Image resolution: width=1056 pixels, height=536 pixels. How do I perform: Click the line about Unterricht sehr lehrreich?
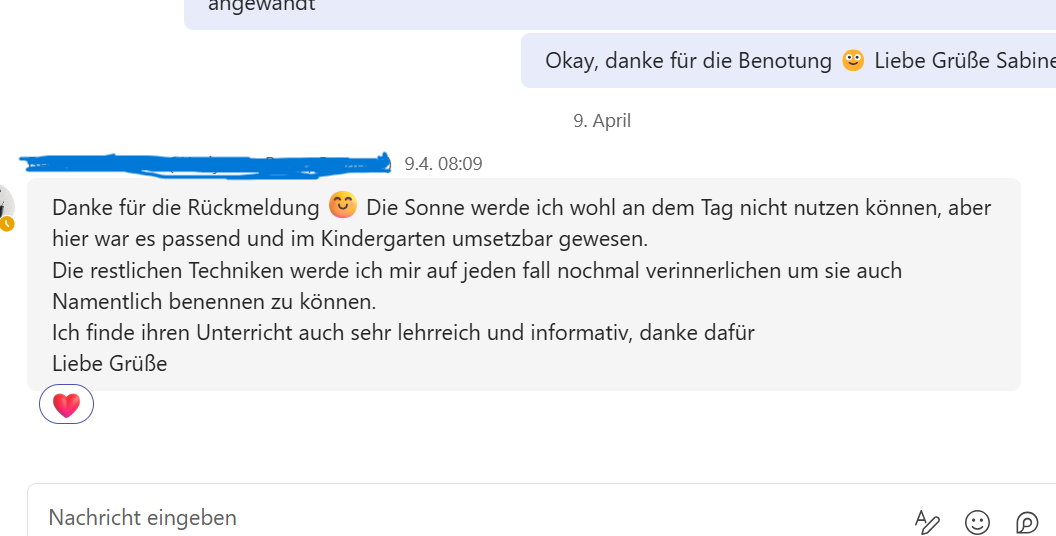tap(403, 333)
